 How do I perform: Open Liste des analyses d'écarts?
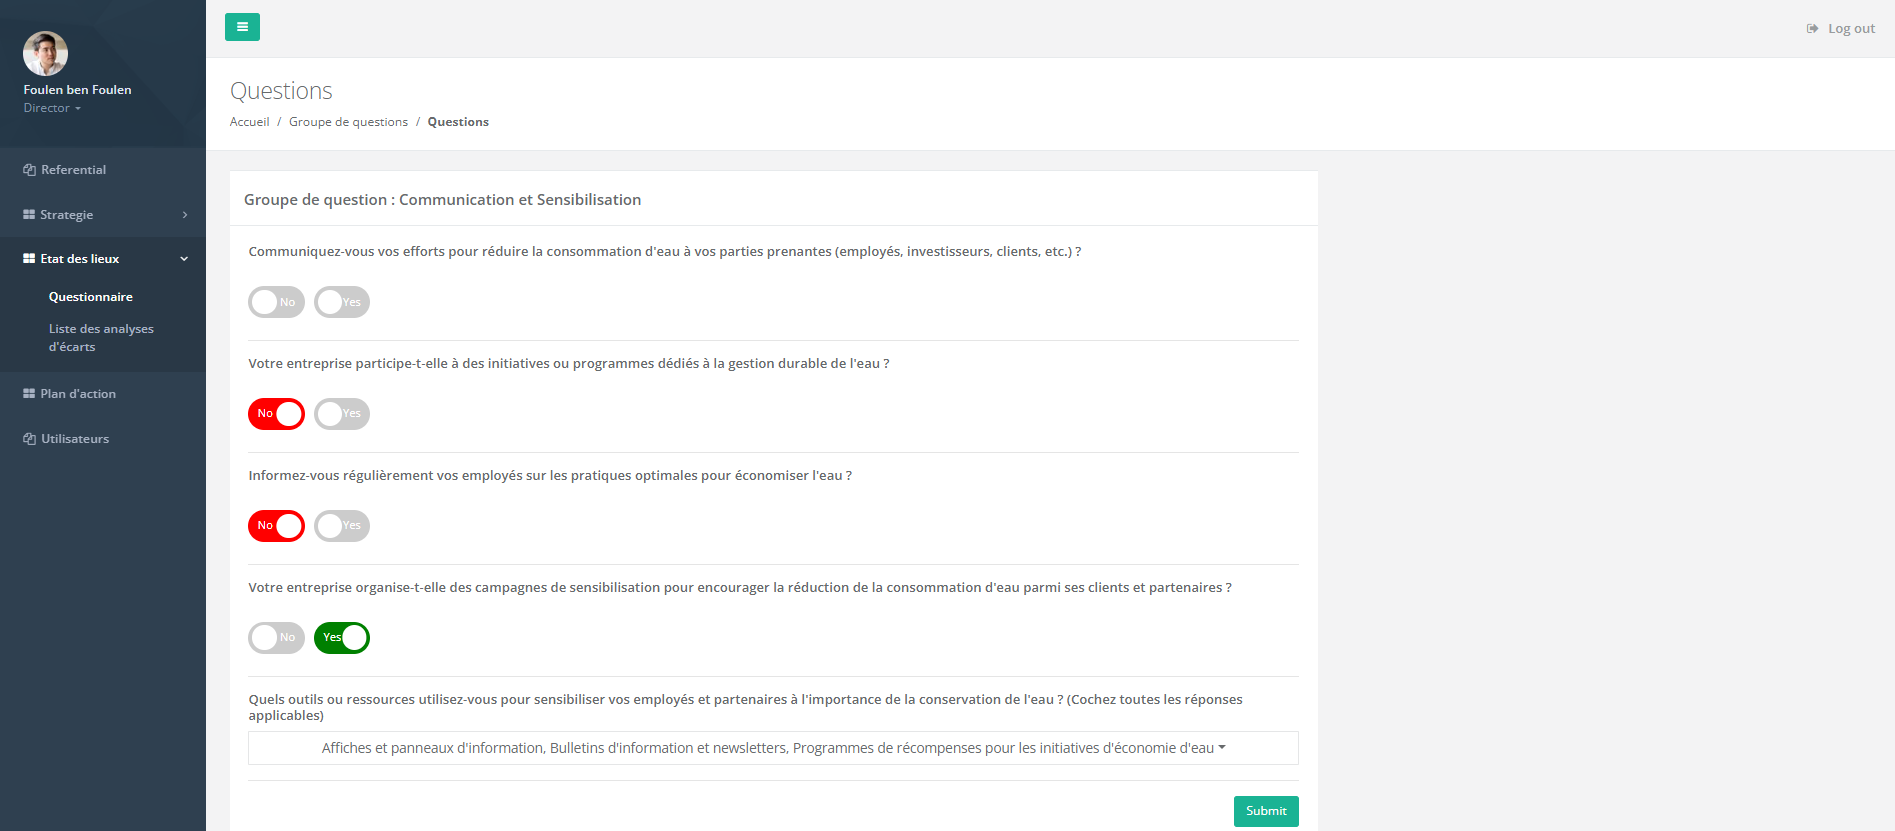click(101, 338)
